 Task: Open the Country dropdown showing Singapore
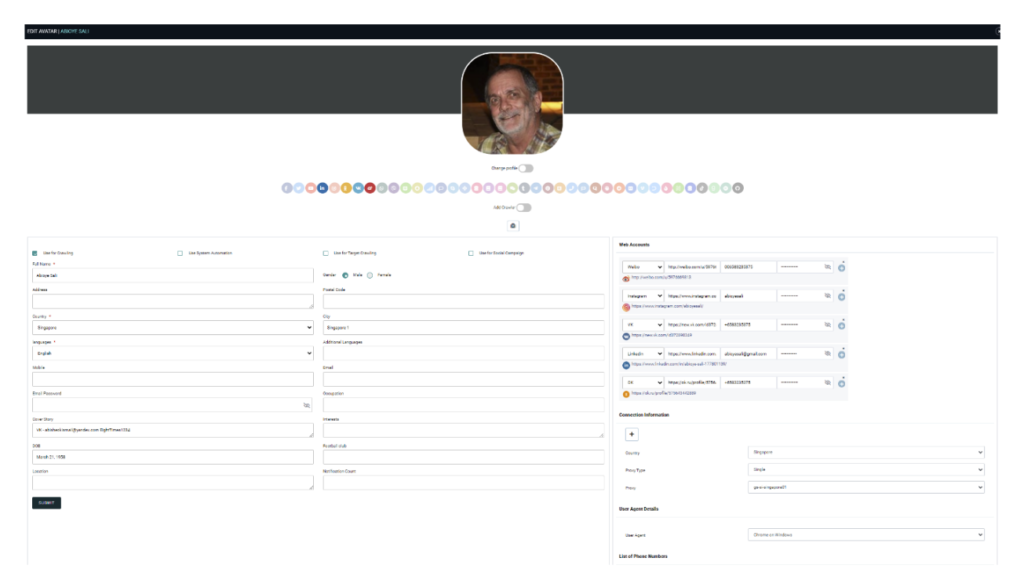(x=172, y=327)
